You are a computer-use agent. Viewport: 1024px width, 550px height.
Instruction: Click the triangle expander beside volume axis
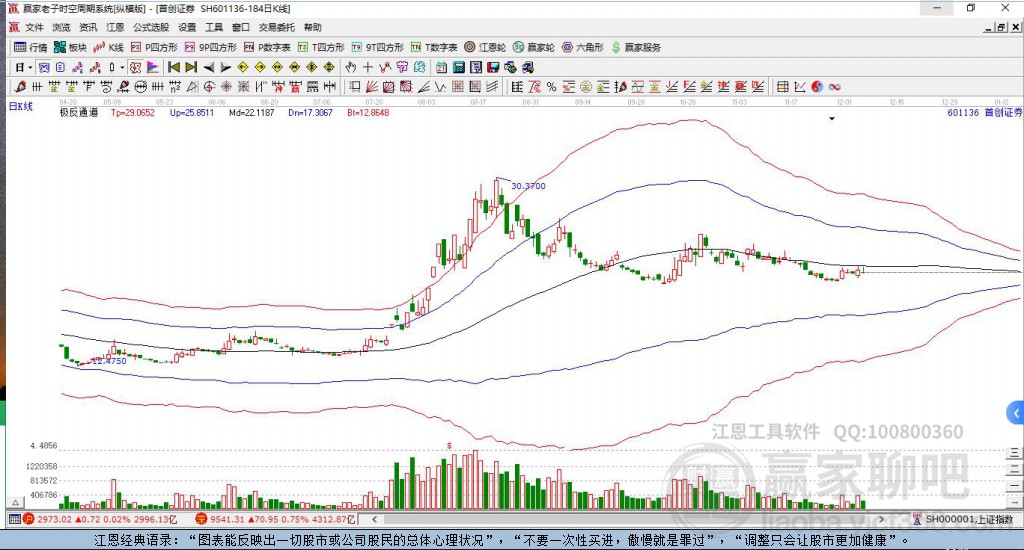16,502
